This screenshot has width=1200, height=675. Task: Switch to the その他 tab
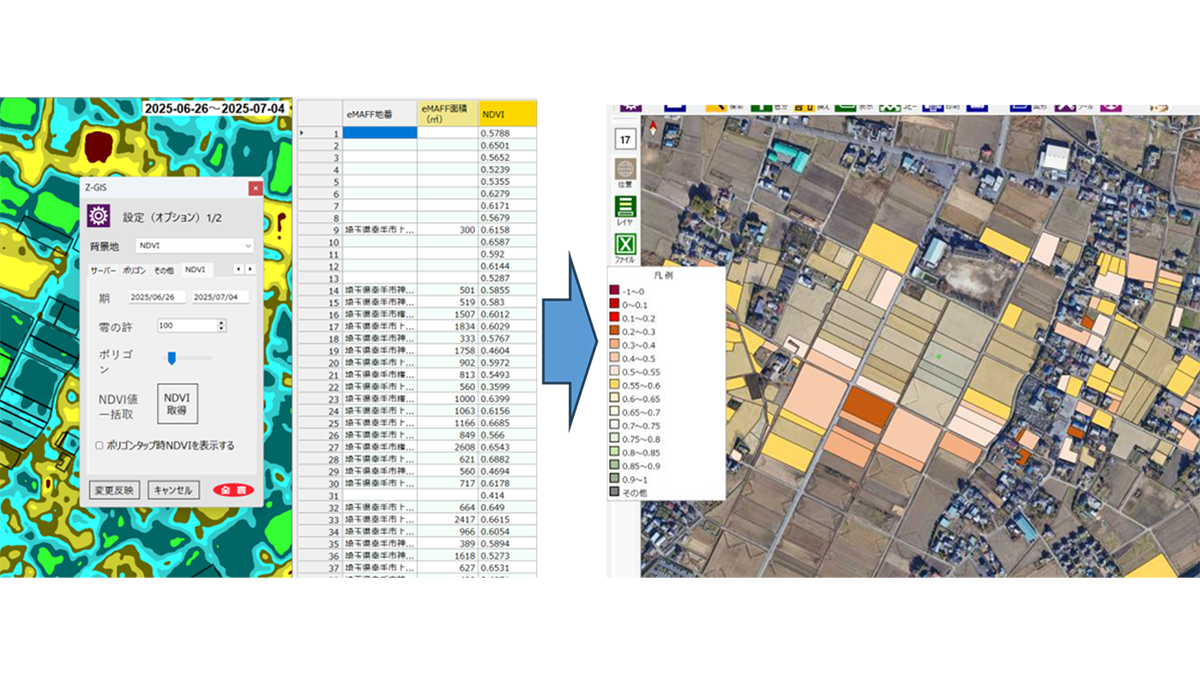pos(164,270)
